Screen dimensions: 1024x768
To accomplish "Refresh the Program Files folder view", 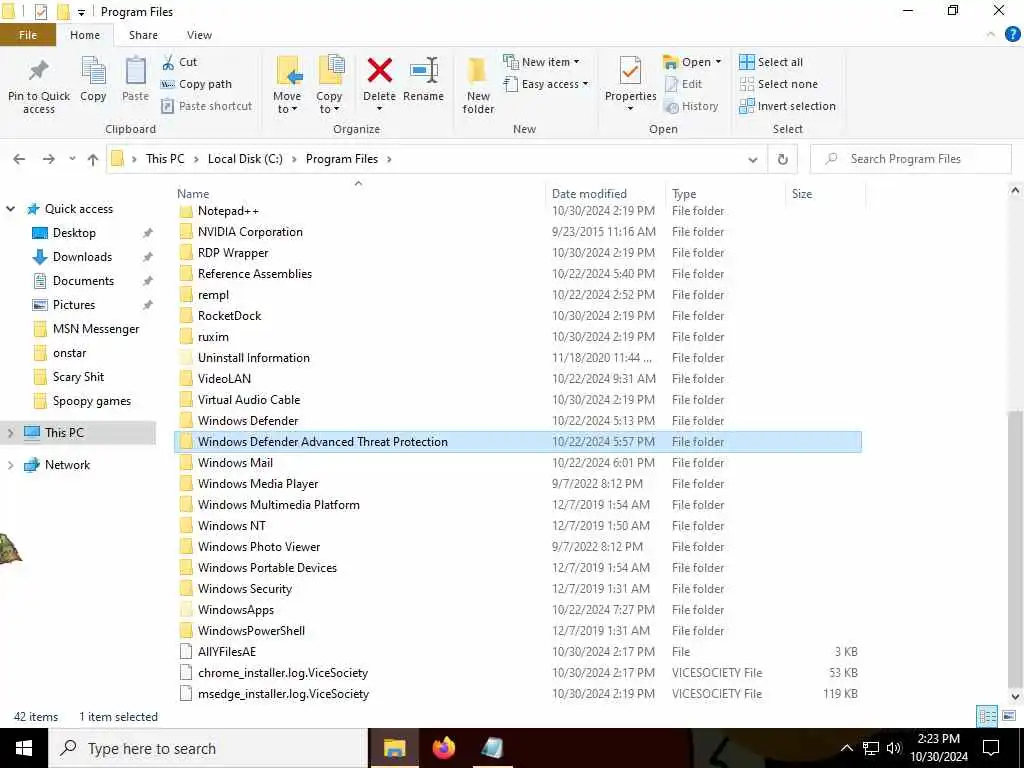I will click(x=782, y=159).
